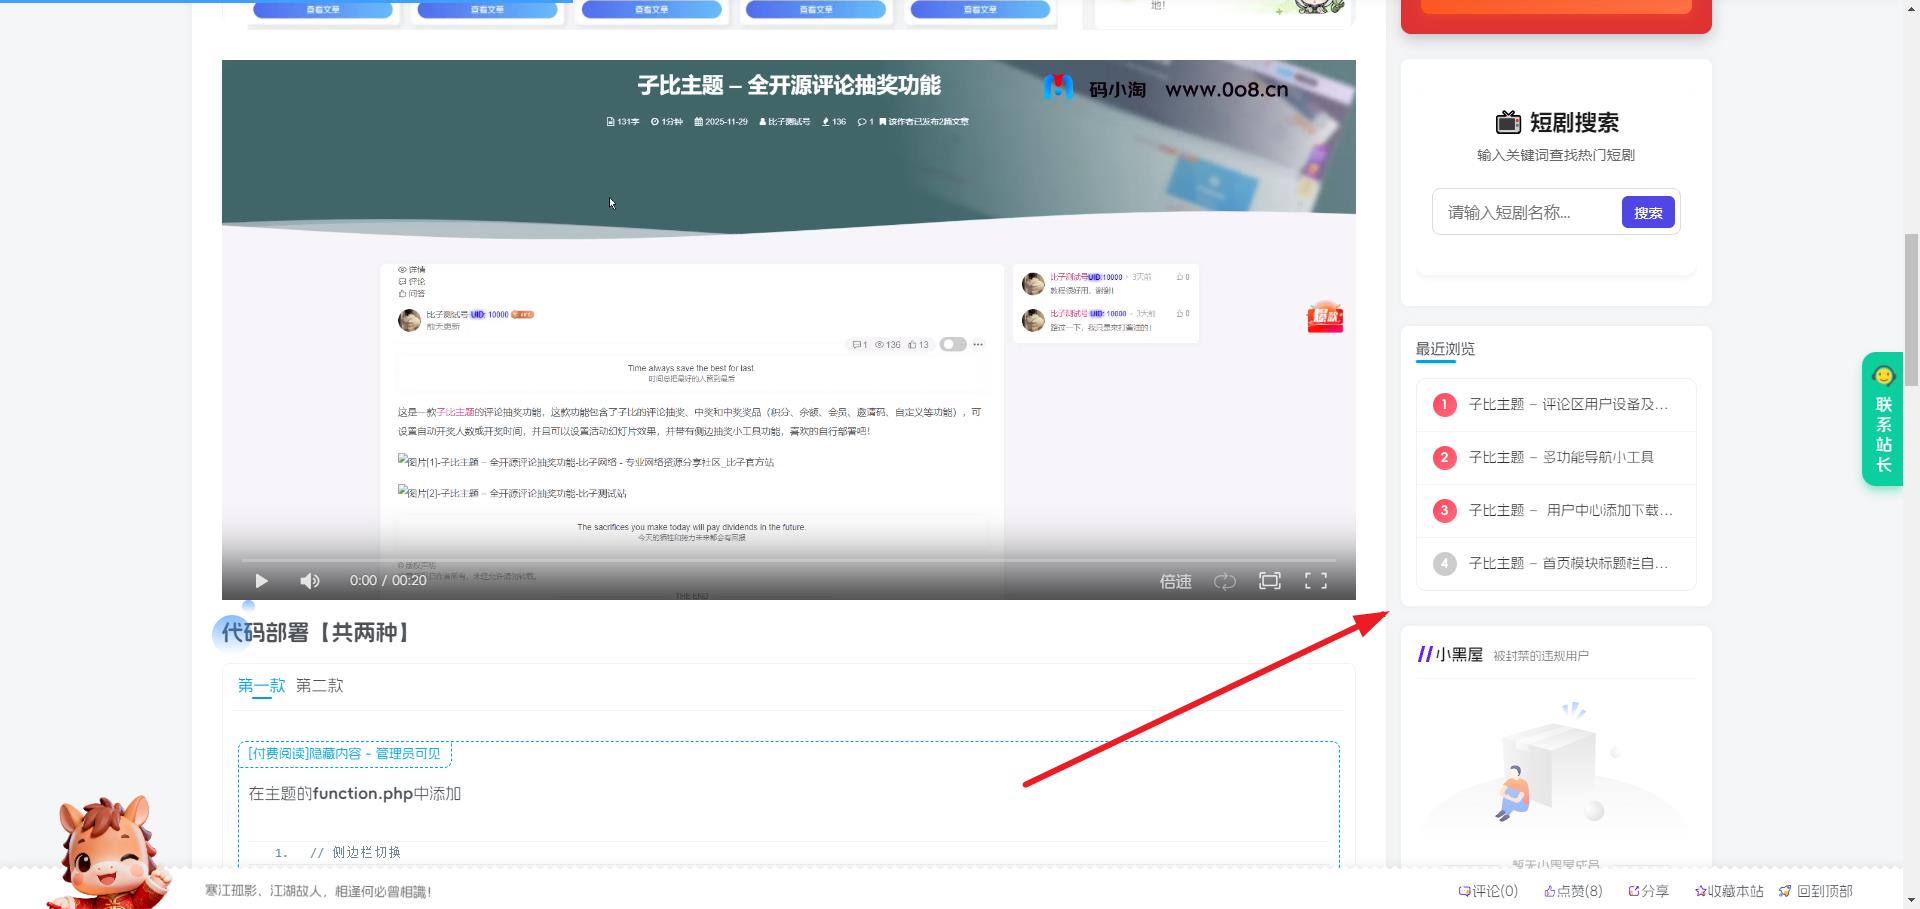The width and height of the screenshot is (1920, 909).
Task: Click the 输入关键词查找热门短剧 subtitle
Action: coord(1556,155)
